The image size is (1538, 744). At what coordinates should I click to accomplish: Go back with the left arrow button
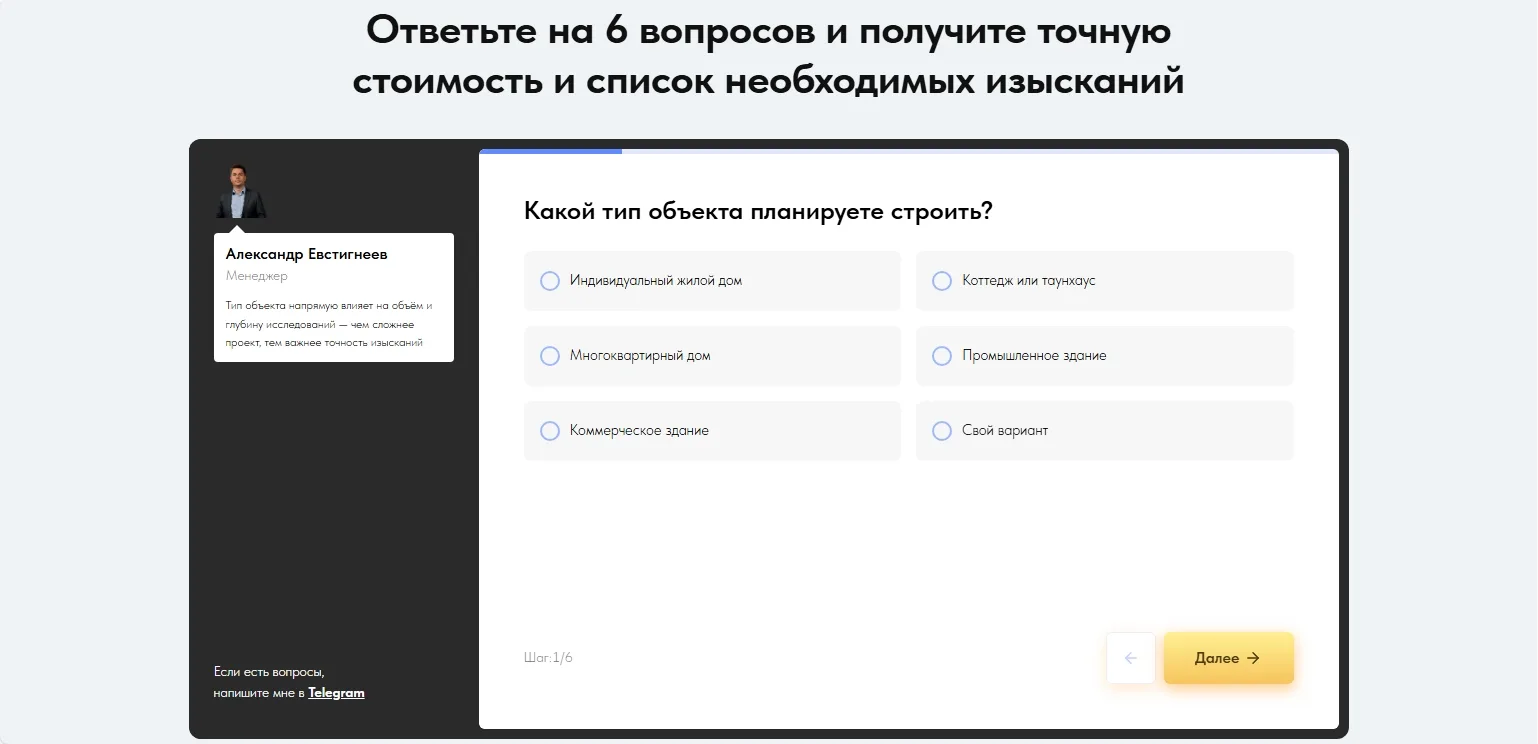coord(1131,658)
